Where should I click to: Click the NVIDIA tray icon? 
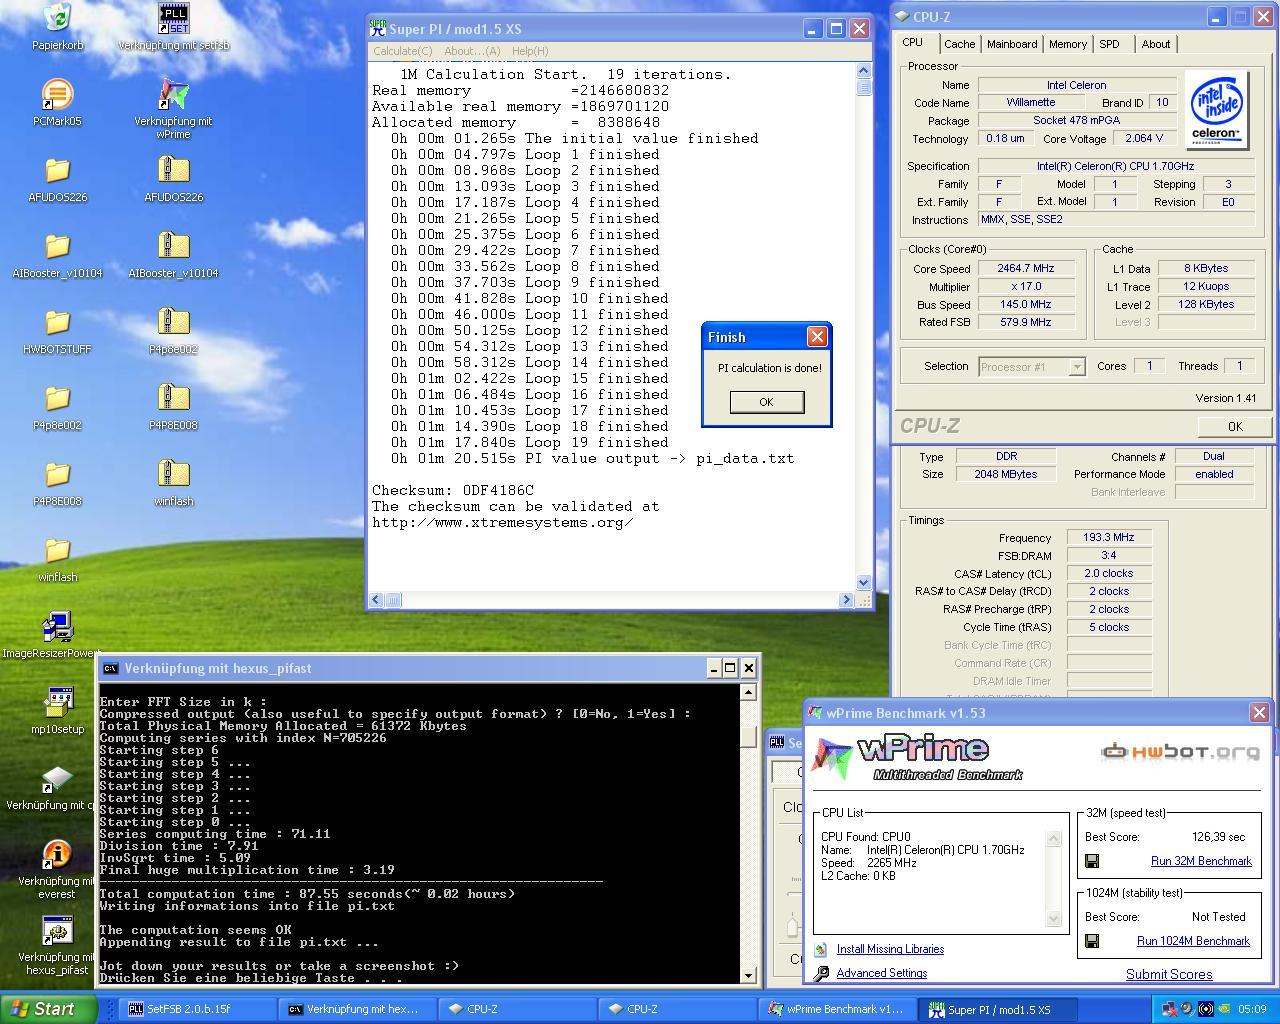pyautogui.click(x=1222, y=1009)
